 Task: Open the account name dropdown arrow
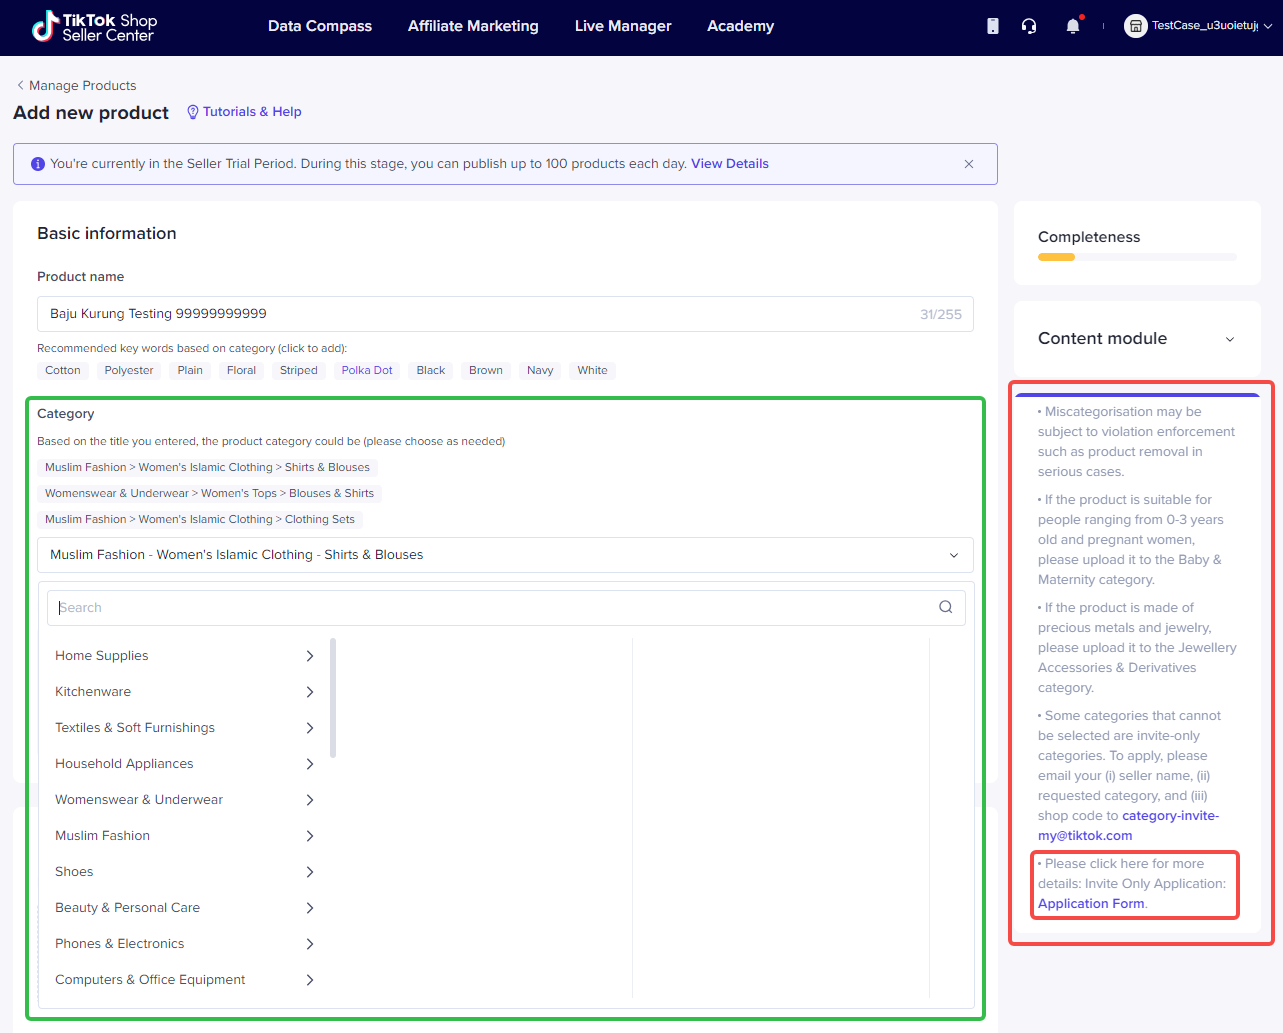click(1268, 26)
